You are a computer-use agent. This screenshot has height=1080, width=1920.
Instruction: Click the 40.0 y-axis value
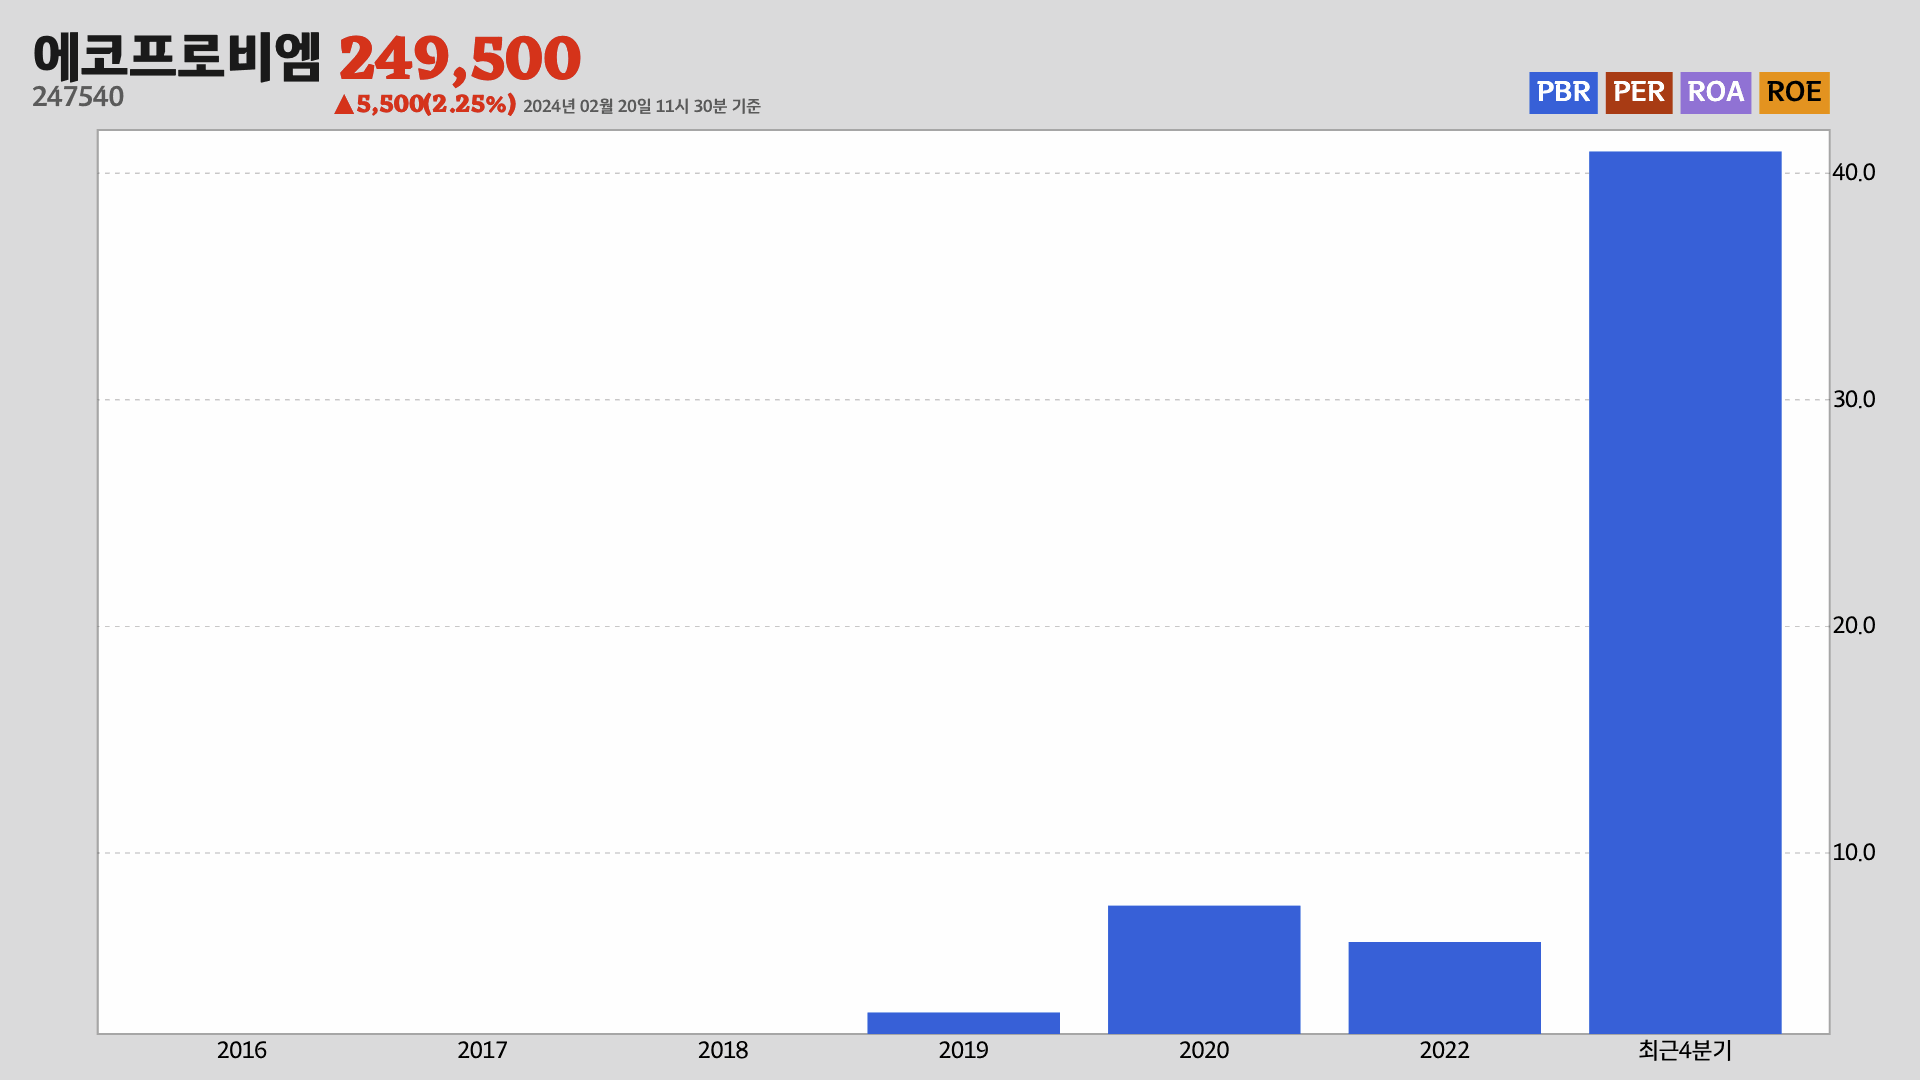[x=1854, y=173]
